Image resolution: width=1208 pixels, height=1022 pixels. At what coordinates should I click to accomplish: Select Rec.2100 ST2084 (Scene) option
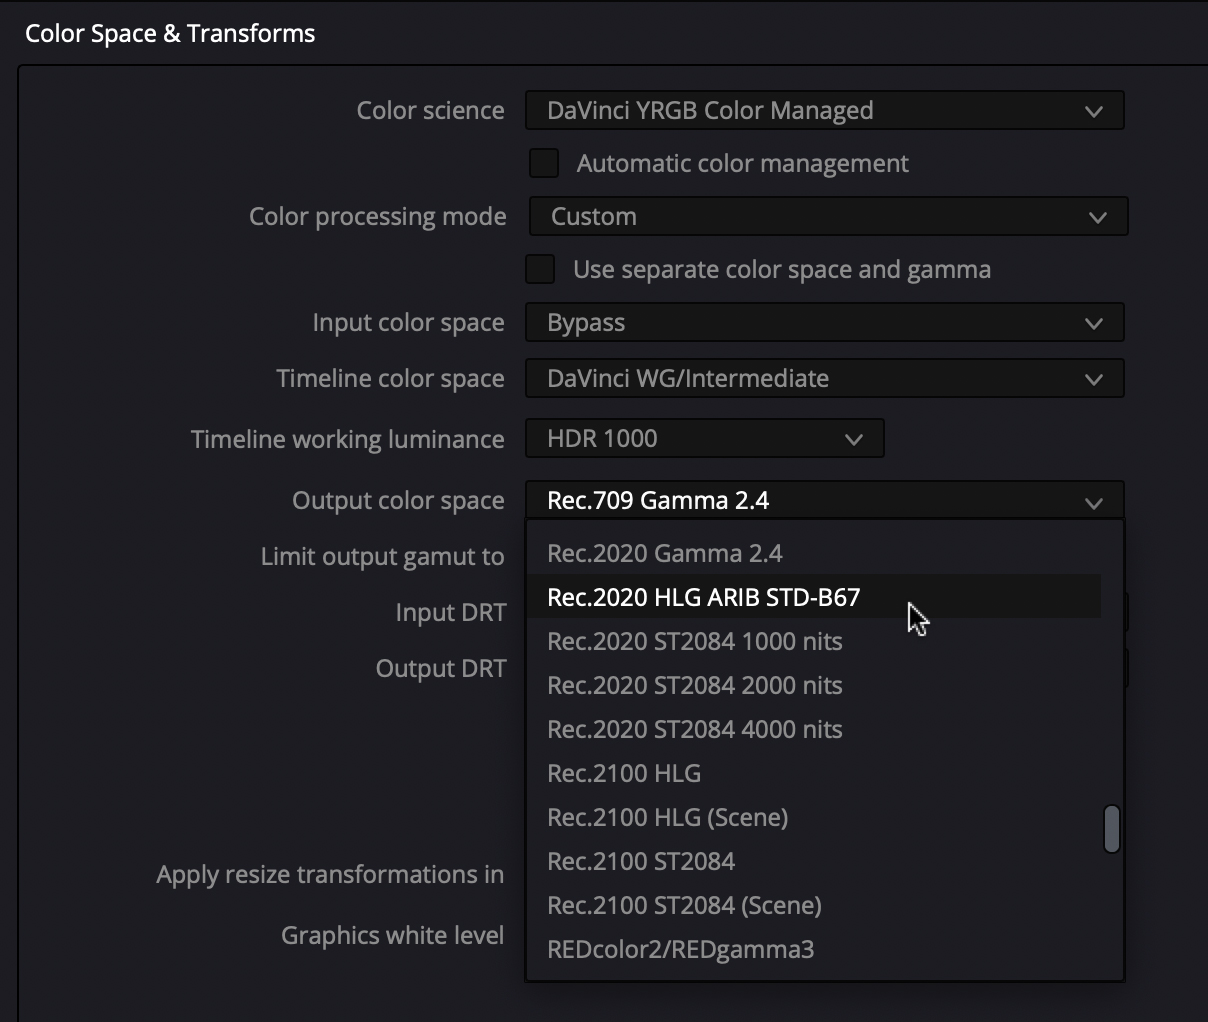coord(813,905)
